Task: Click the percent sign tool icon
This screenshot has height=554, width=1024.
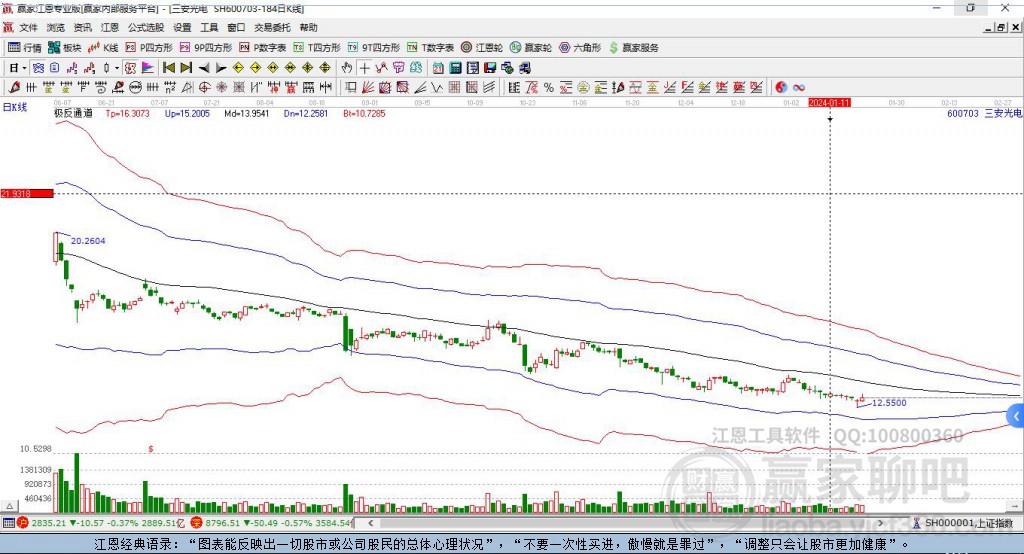Action: click(549, 88)
